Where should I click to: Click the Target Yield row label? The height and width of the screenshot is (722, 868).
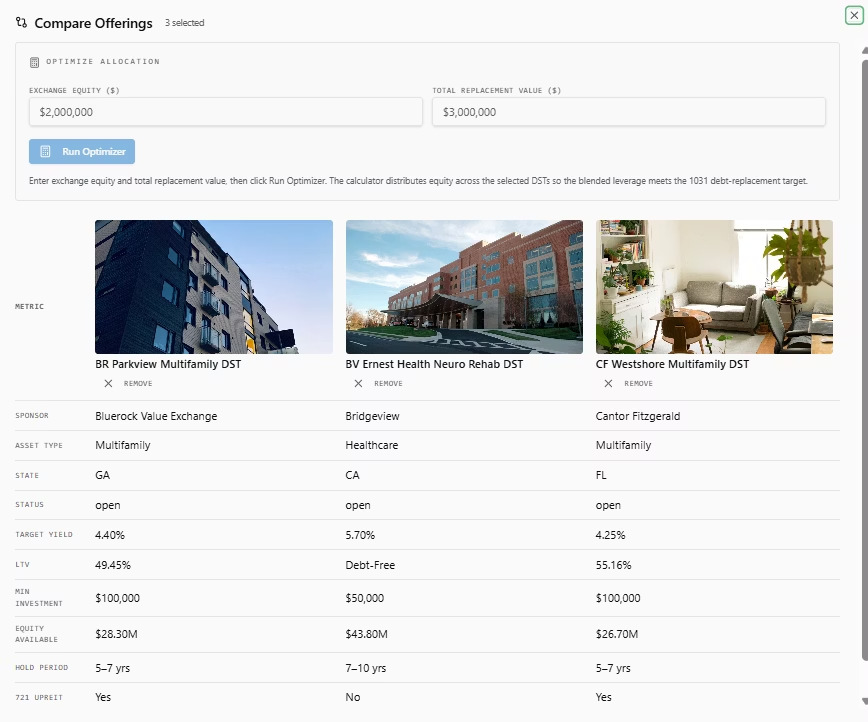pos(44,534)
